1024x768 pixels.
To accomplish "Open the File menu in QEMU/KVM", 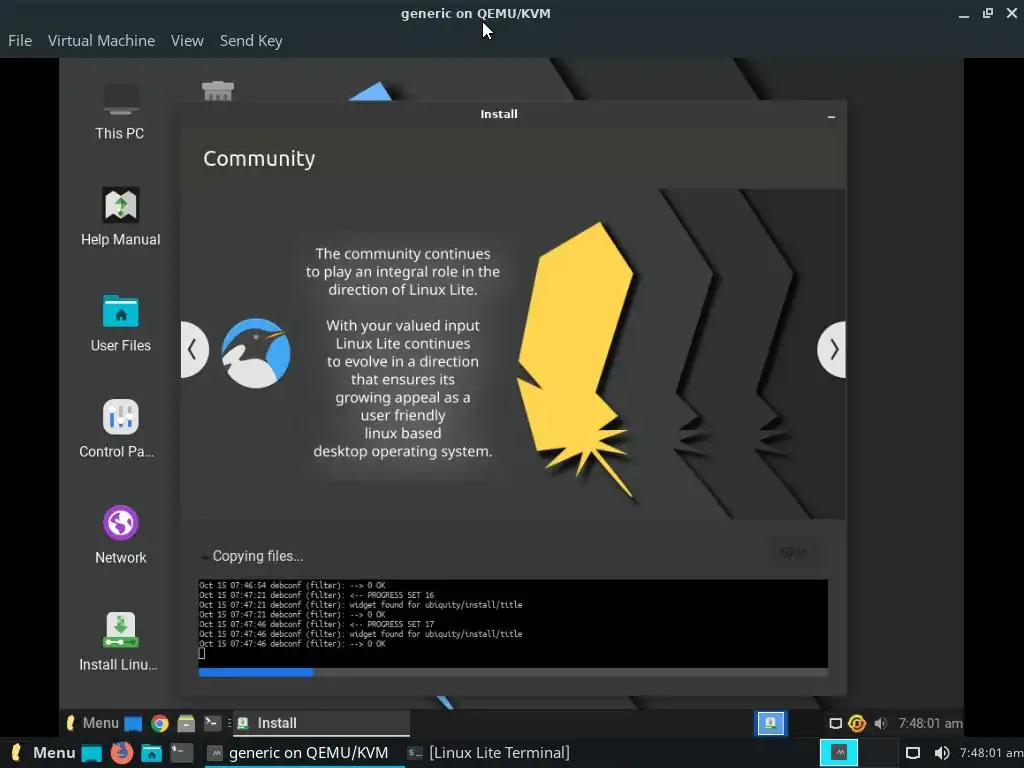I will click(20, 40).
